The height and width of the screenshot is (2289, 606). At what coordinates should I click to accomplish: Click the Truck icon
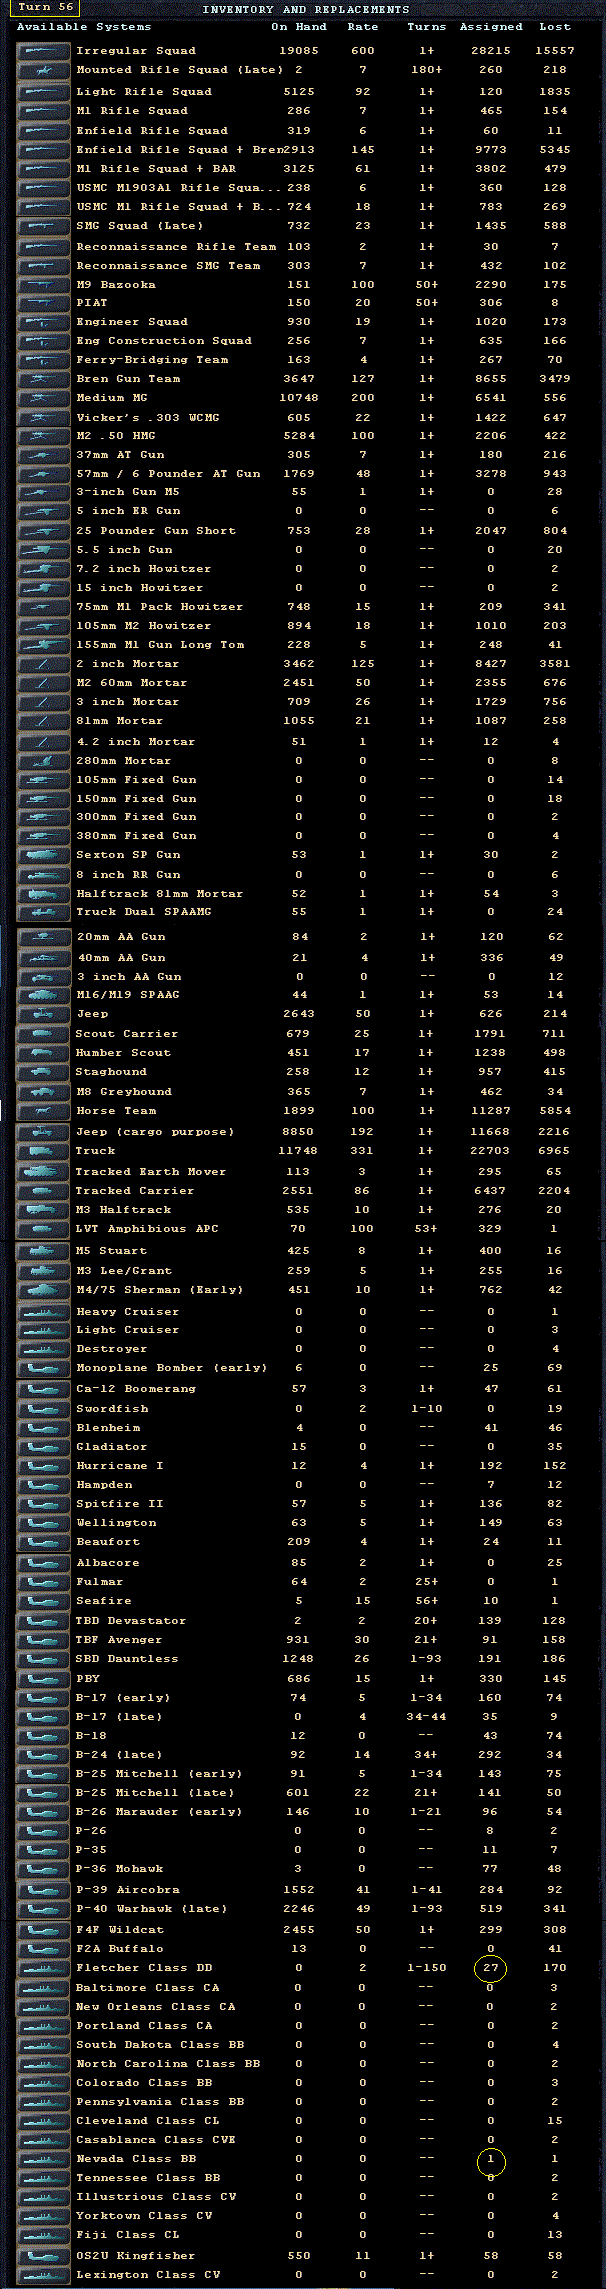(x=44, y=1151)
